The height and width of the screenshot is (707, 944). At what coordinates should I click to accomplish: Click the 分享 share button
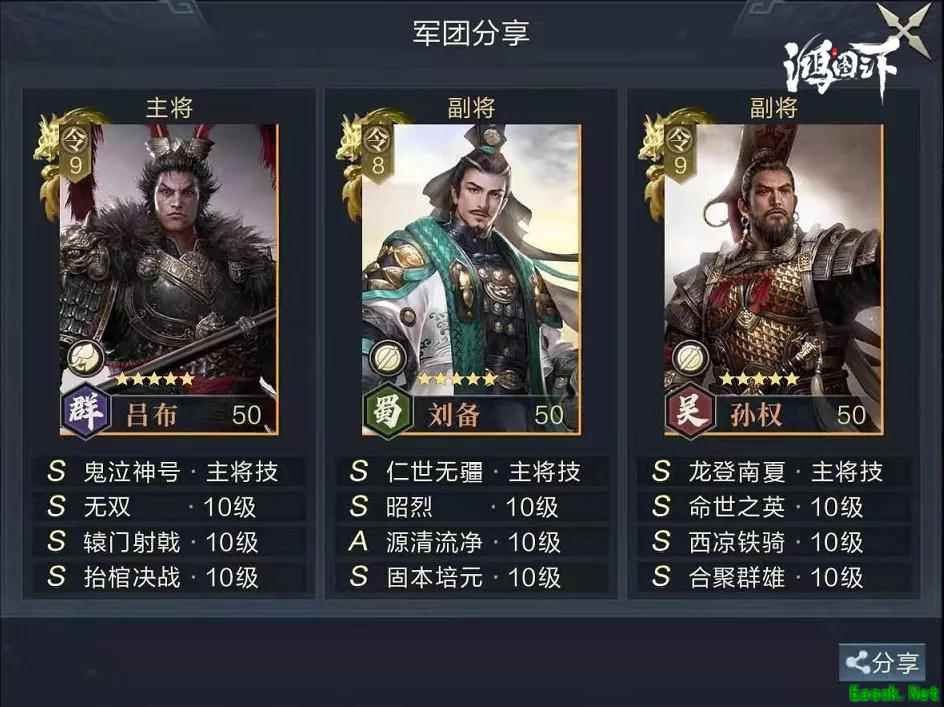[x=882, y=662]
